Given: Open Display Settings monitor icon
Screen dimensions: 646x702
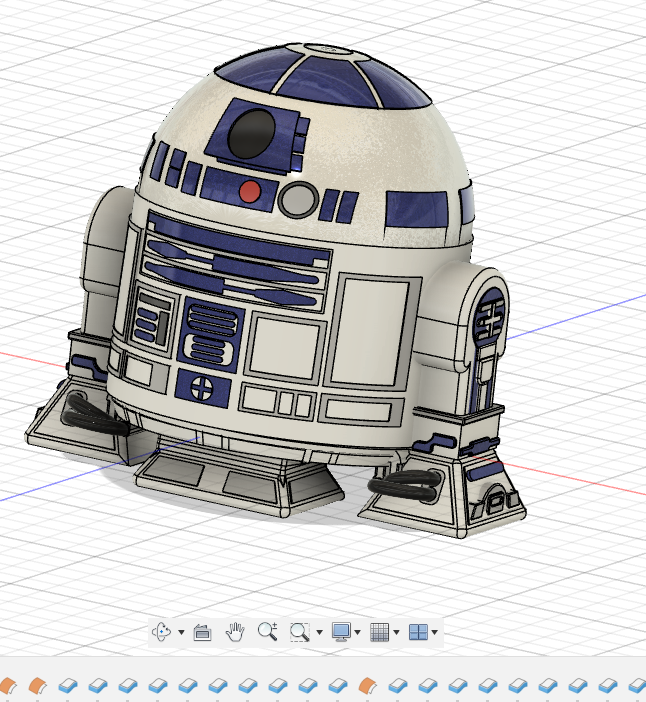Looking at the screenshot, I should (x=341, y=632).
